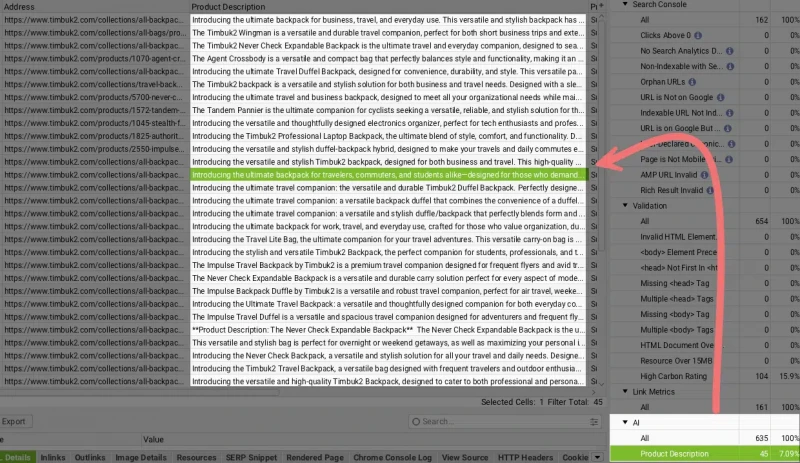
Task: Sort by Product Description column header
Action: point(388,7)
